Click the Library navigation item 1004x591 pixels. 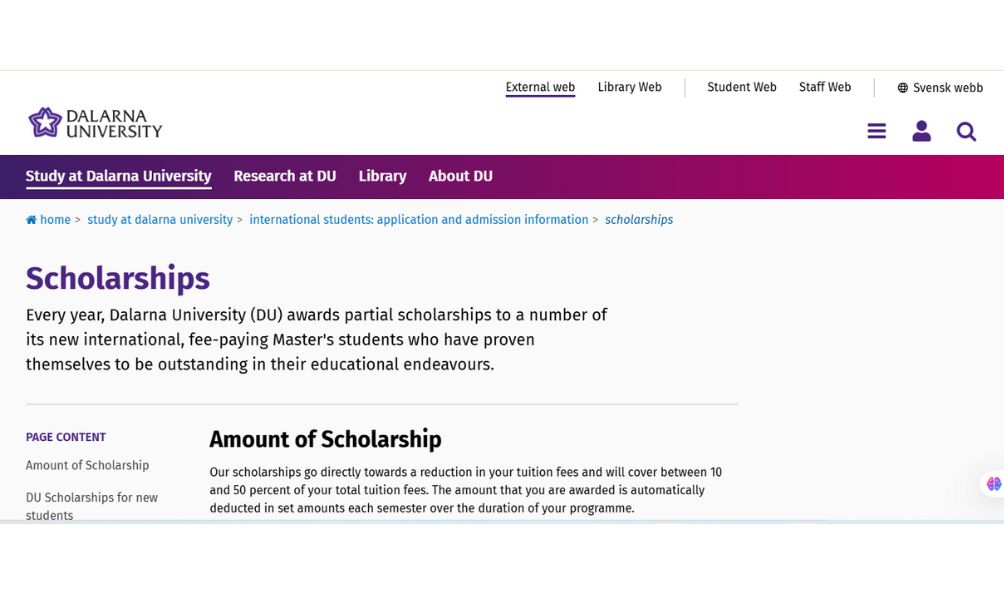(x=382, y=176)
